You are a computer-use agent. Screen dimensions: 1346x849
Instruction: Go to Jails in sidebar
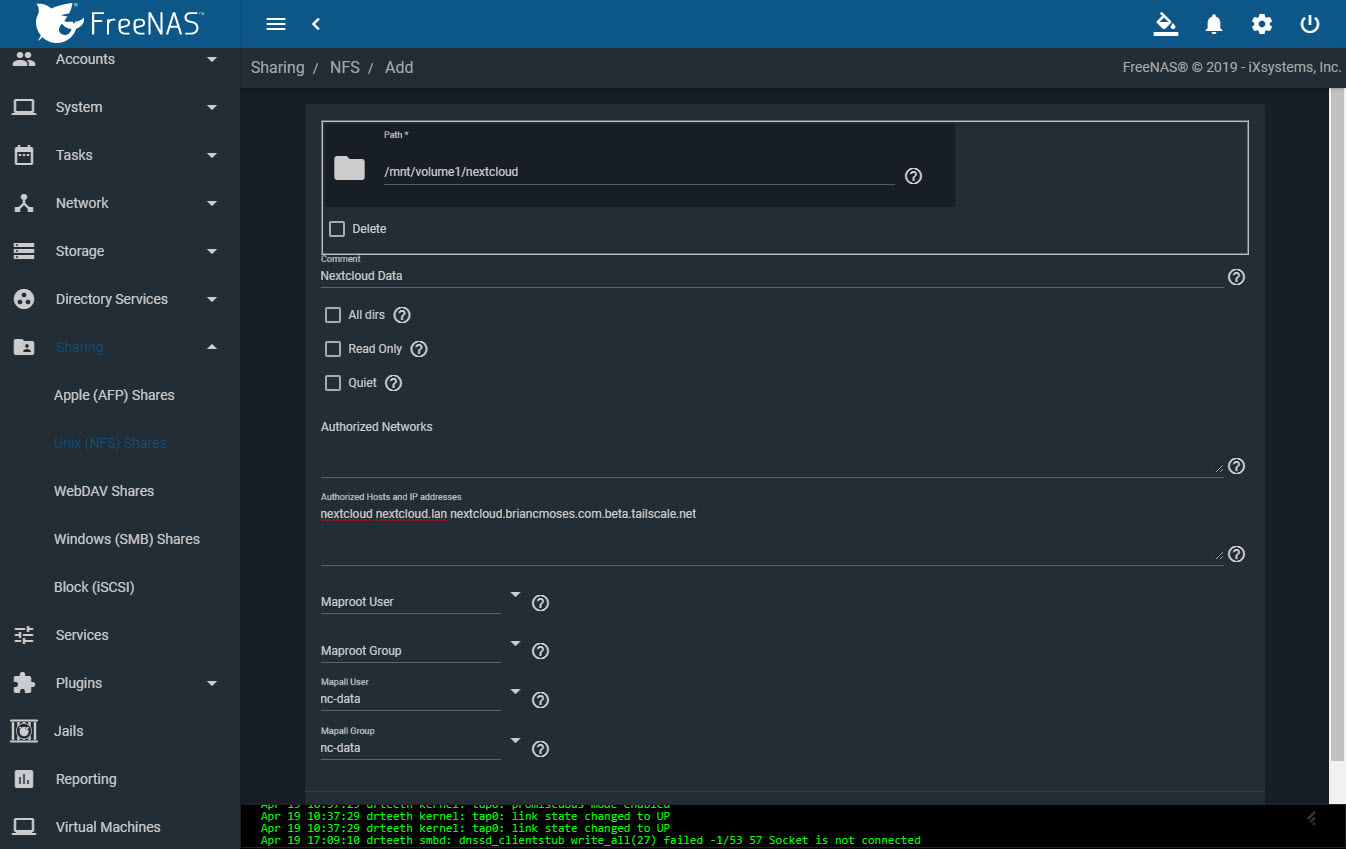69,731
